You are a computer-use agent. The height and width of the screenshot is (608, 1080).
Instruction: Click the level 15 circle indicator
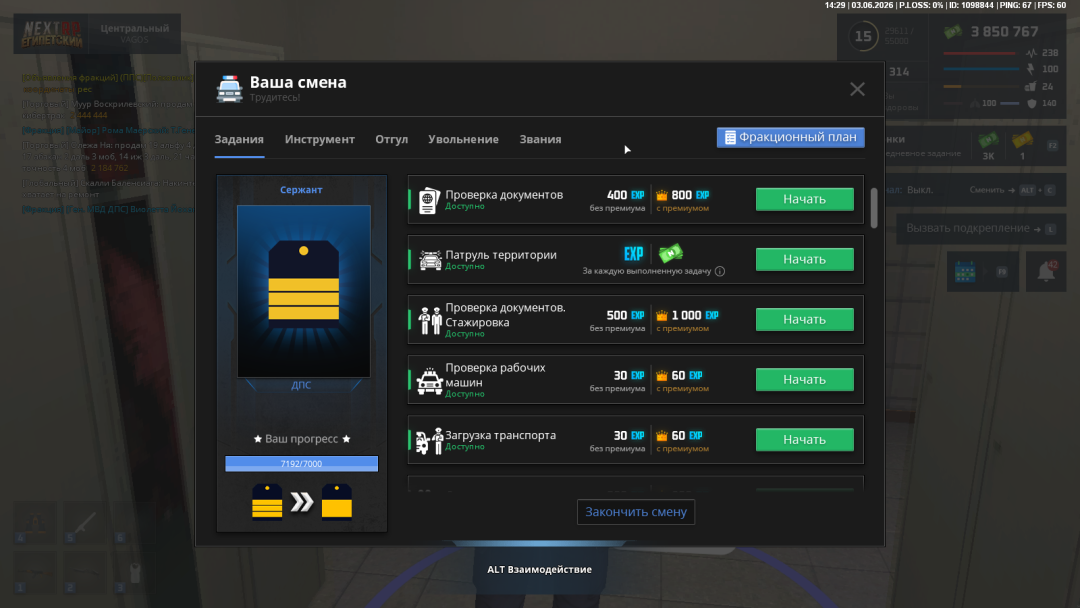863,36
